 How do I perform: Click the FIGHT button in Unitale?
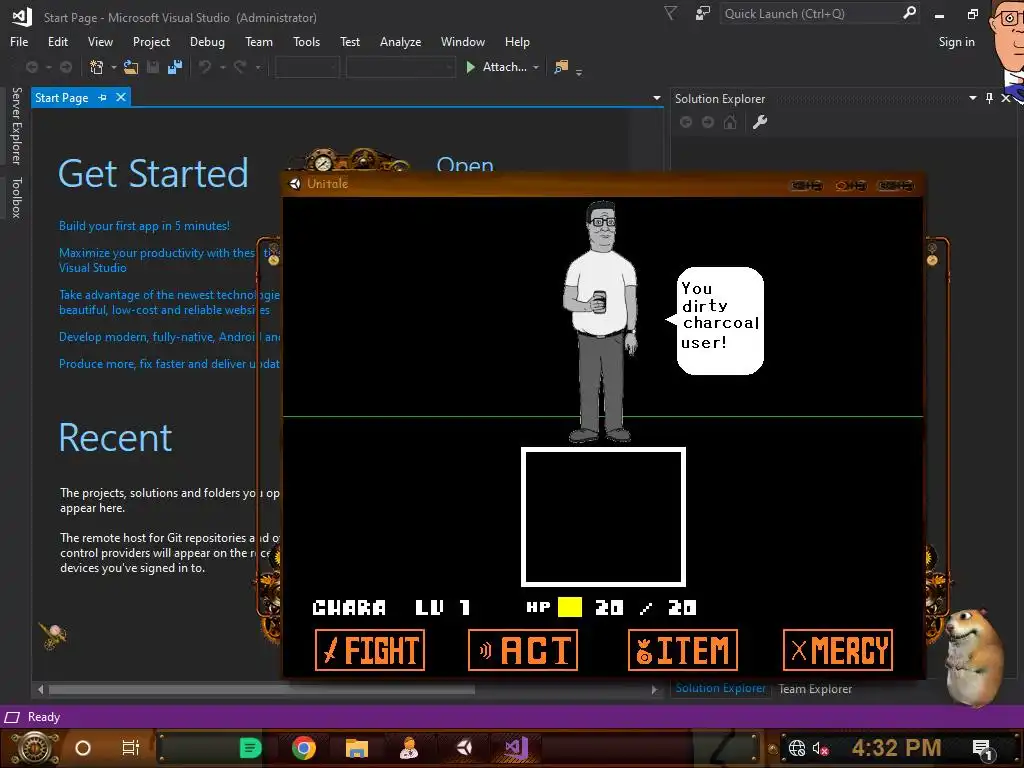tap(370, 650)
